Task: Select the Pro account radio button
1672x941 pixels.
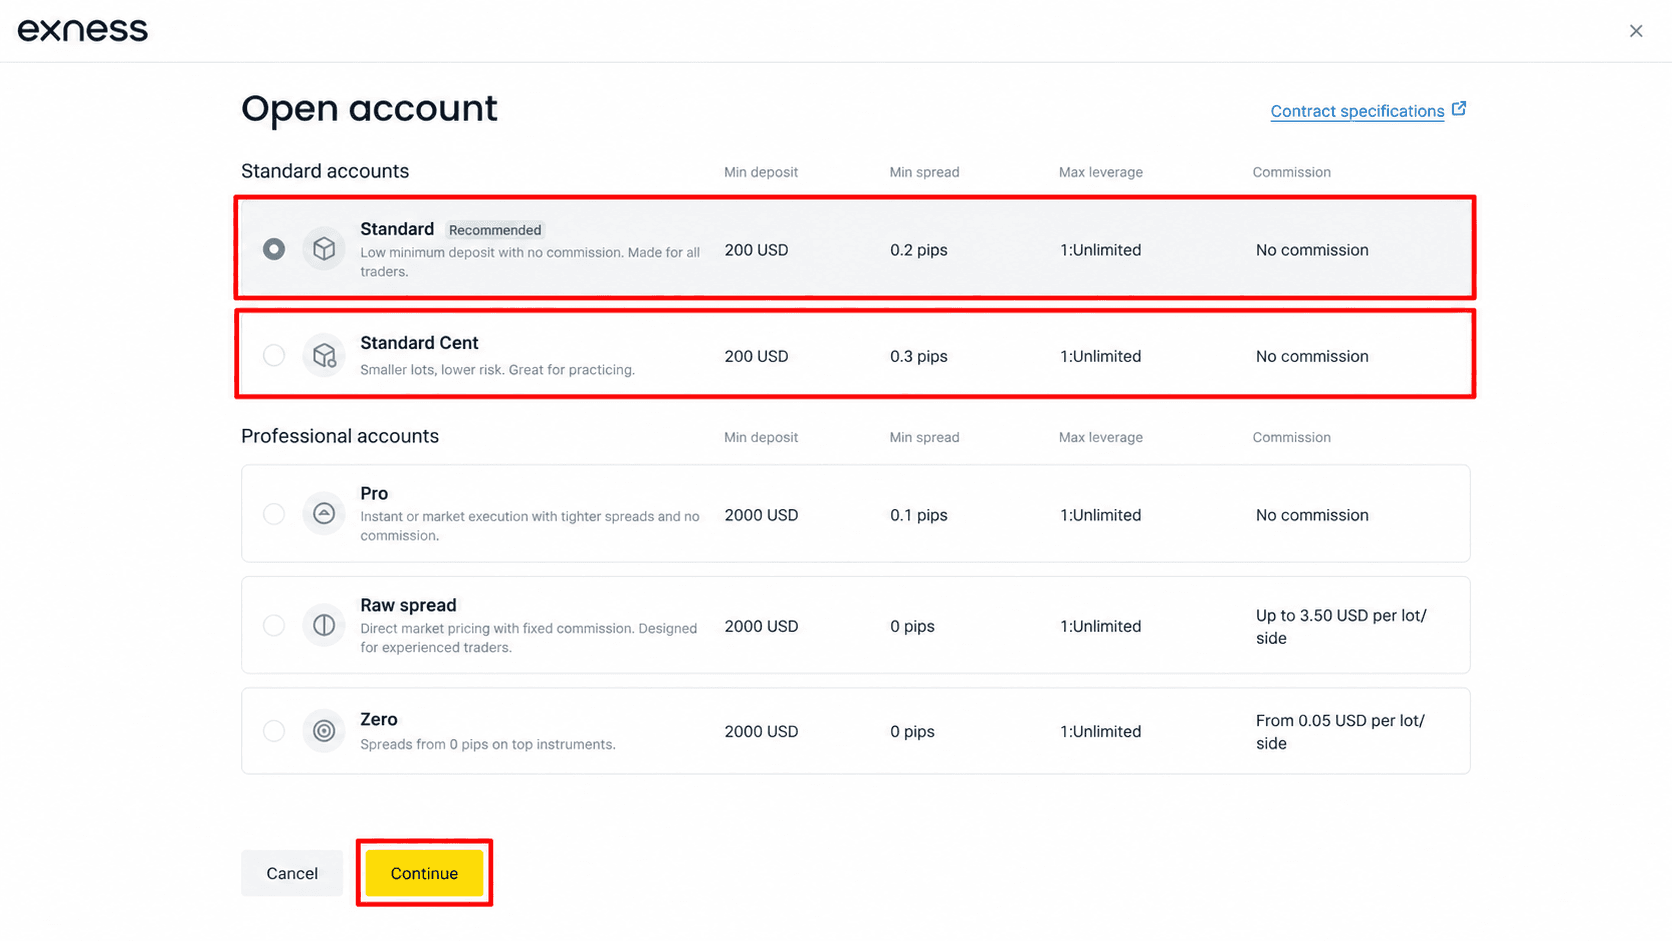Action: point(274,514)
